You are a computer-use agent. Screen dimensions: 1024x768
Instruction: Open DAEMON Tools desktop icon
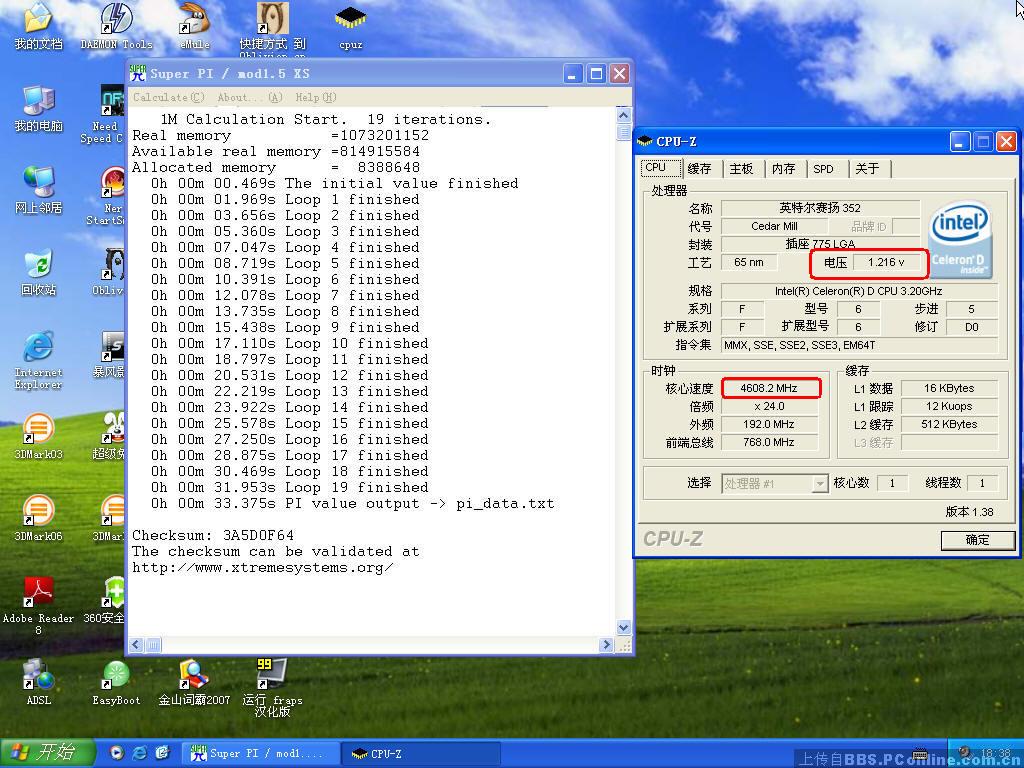117,22
